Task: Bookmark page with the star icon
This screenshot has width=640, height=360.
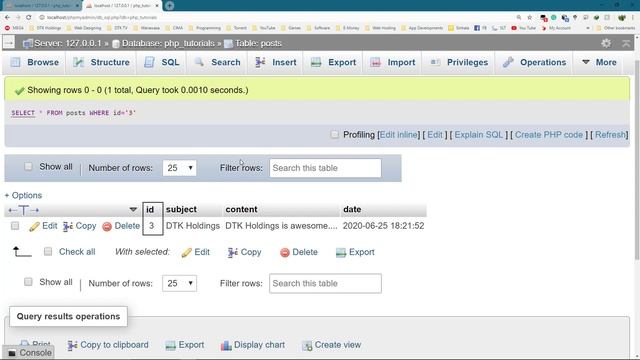Action: pos(529,18)
